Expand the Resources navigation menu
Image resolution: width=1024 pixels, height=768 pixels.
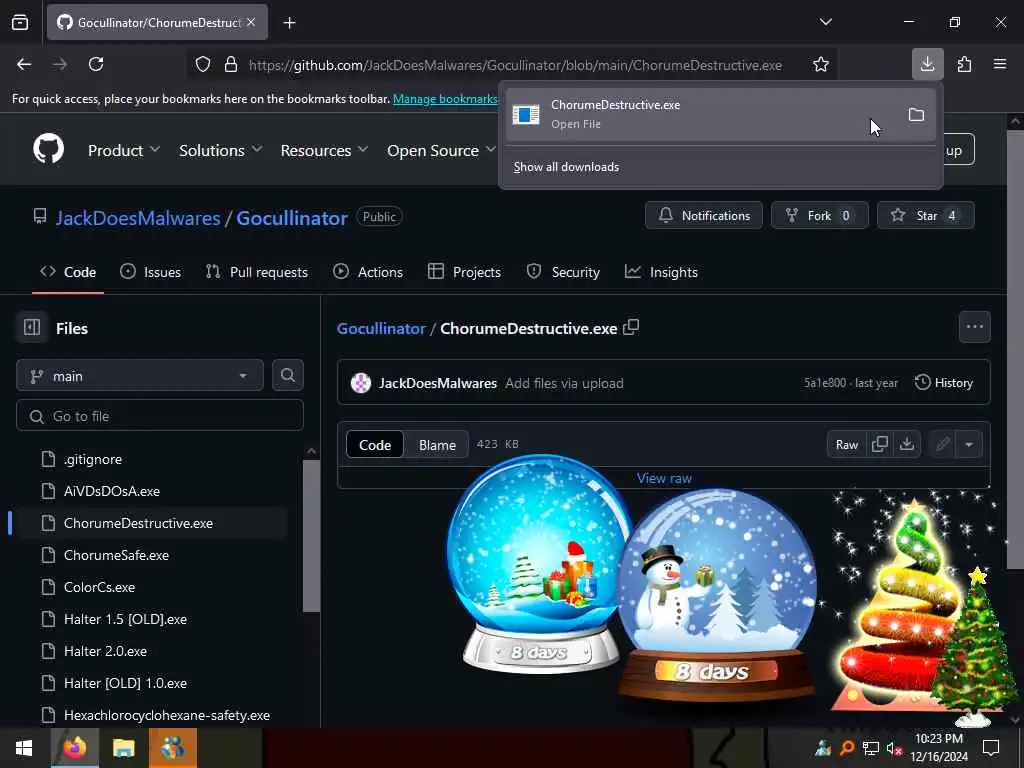324,150
